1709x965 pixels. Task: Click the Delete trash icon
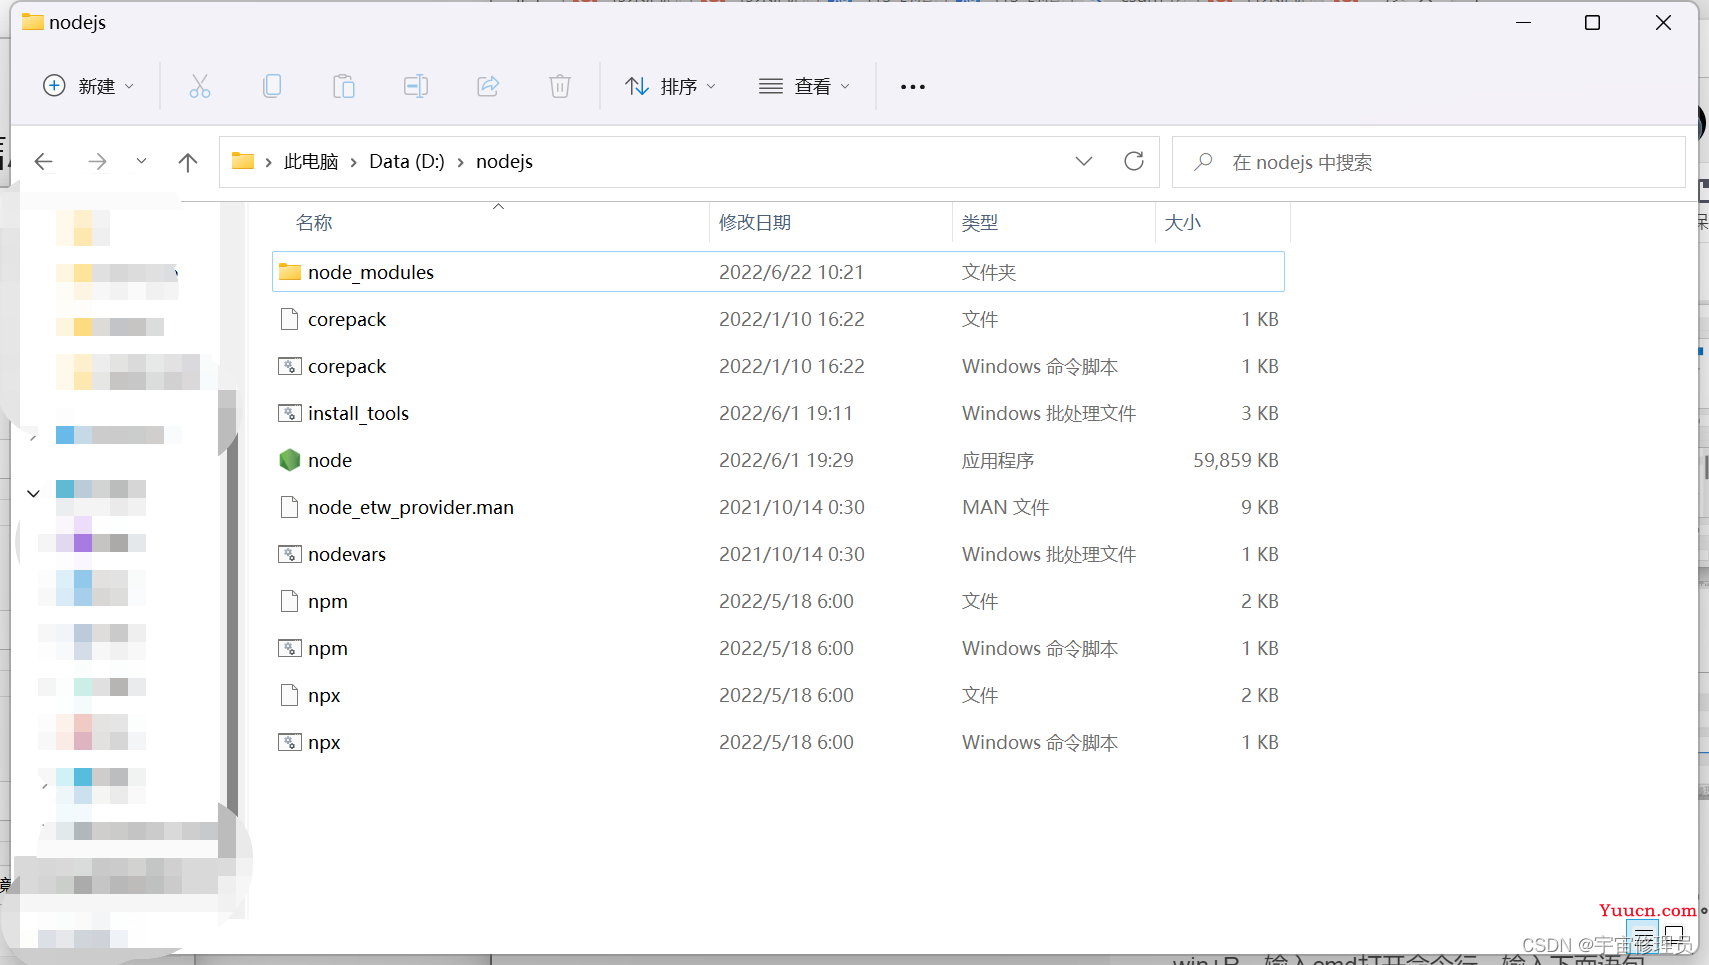(560, 87)
